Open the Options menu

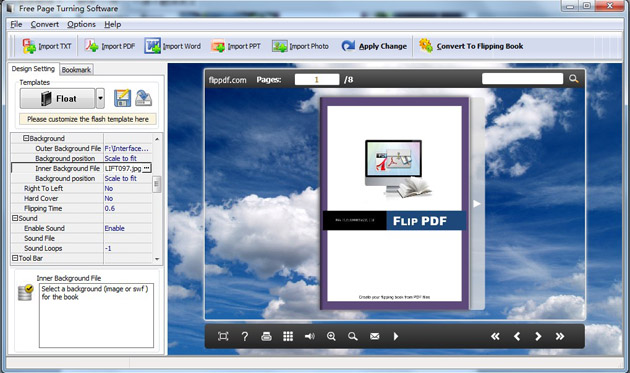pos(82,25)
